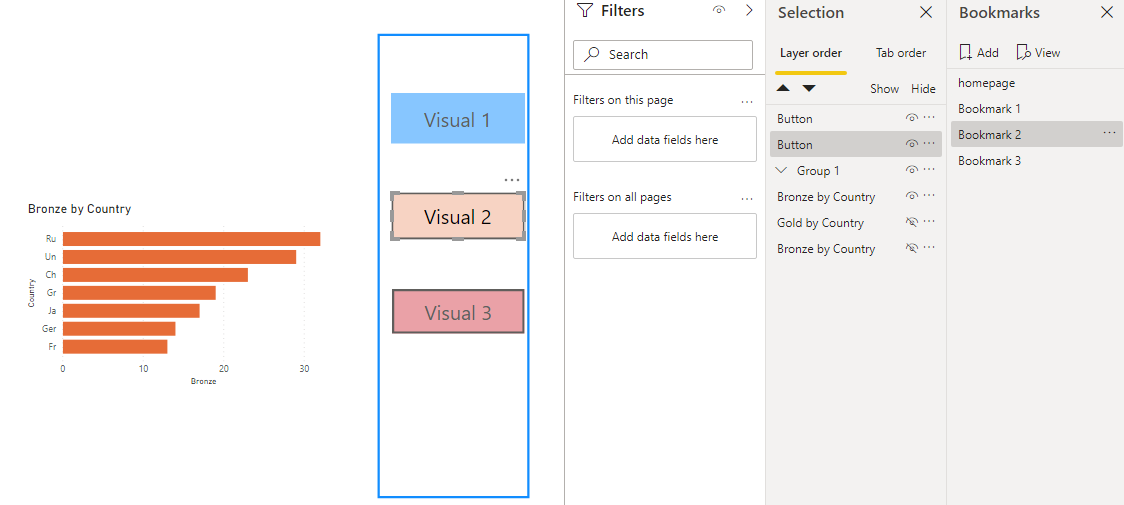1124x505 pixels.
Task: Select the homepage bookmark
Action: (1037, 83)
